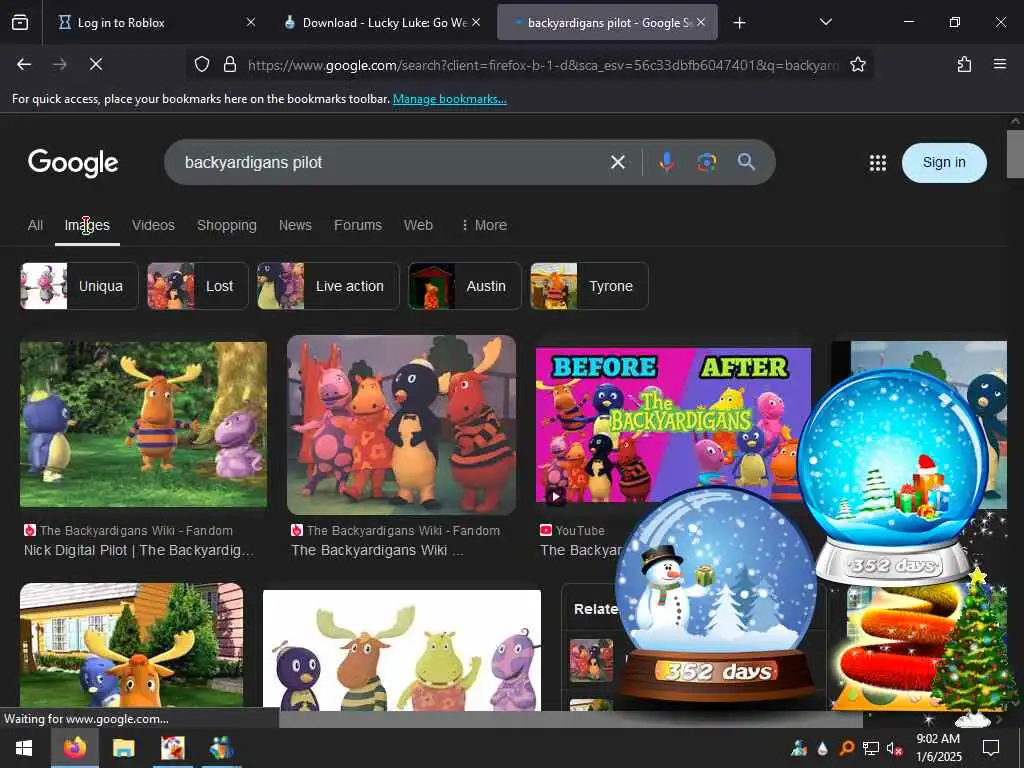Select the Web results tab

(418, 225)
